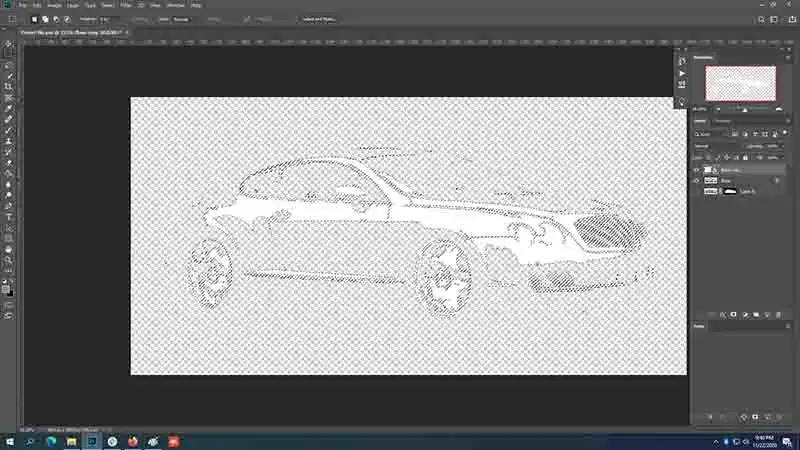Click the foreground color swatch
This screenshot has height=450, width=800.
tap(6, 289)
